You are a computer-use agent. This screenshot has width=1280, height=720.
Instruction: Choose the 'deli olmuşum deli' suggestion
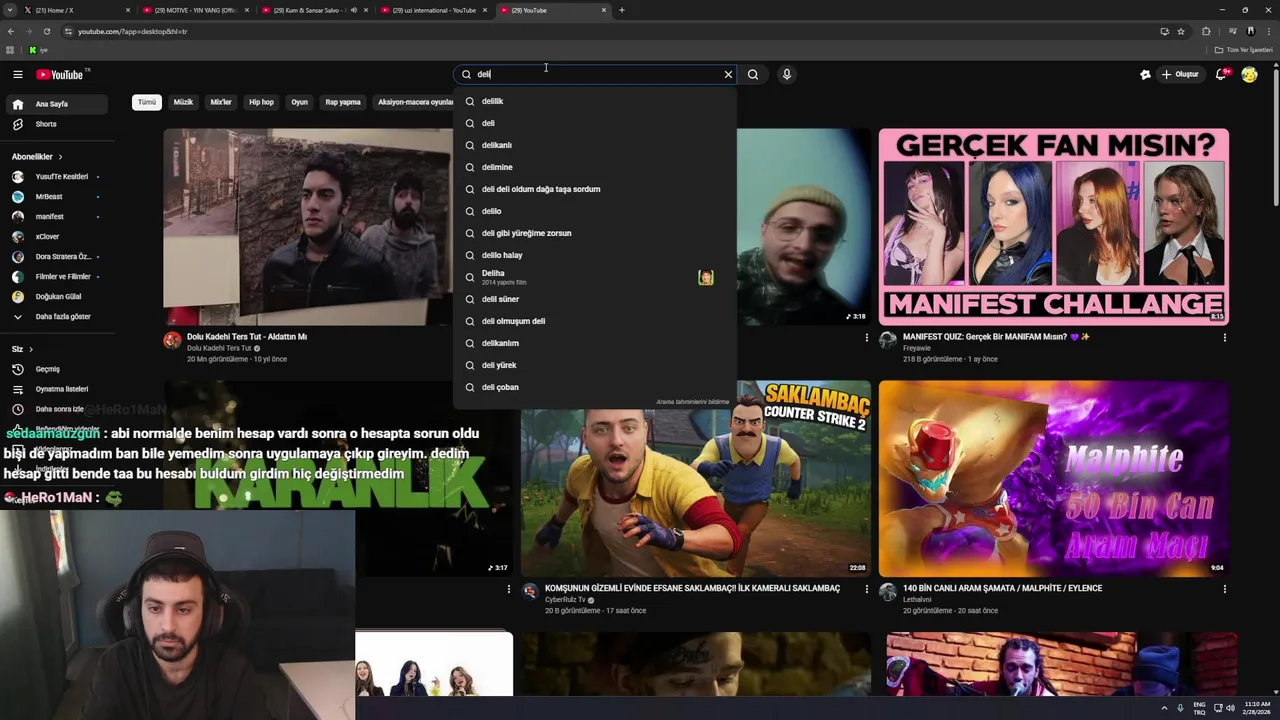point(595,321)
